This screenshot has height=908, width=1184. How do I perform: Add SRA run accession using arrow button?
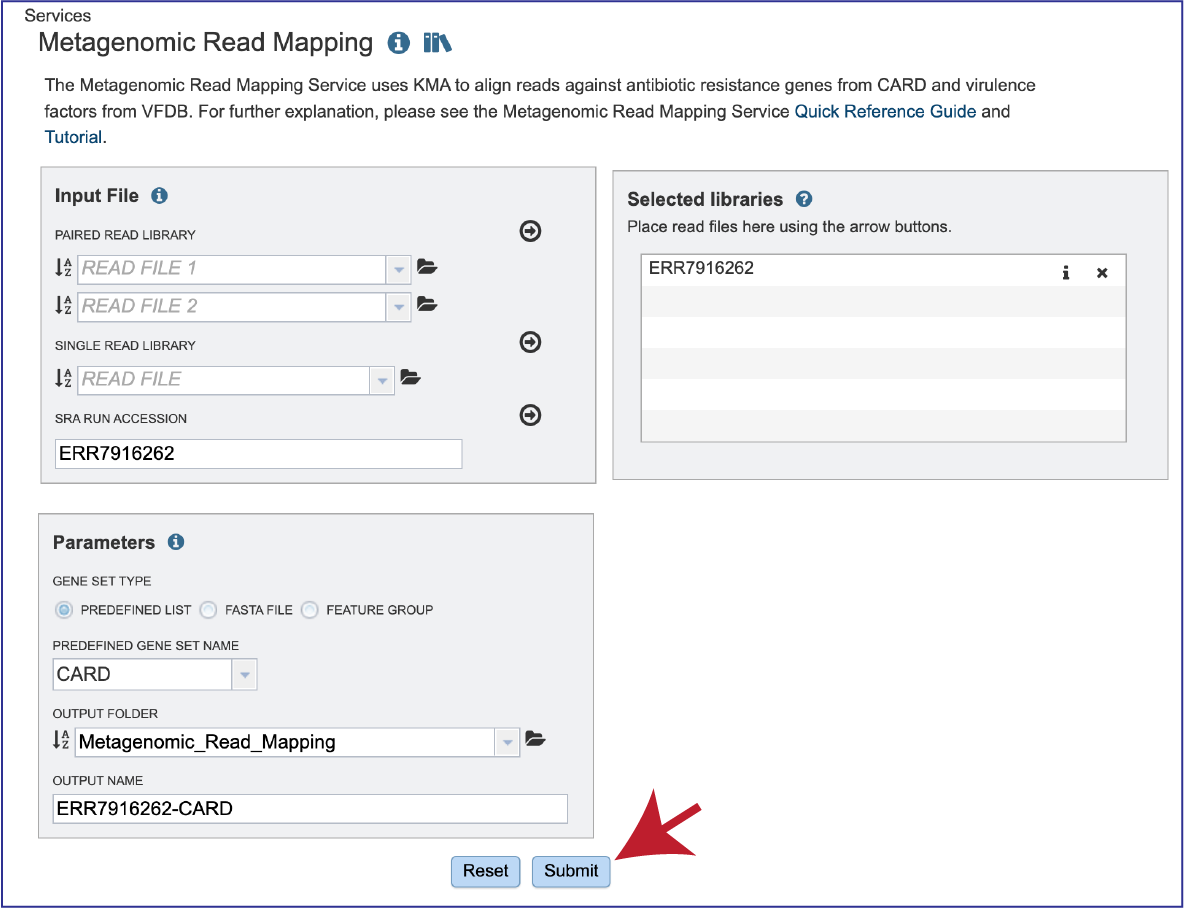click(x=530, y=415)
